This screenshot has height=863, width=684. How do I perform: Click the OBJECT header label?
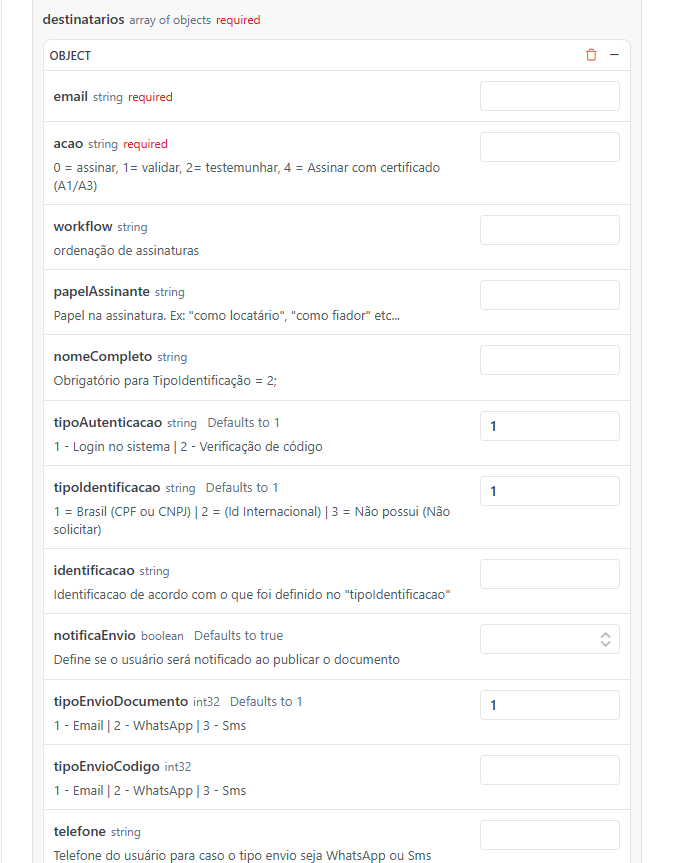point(70,56)
